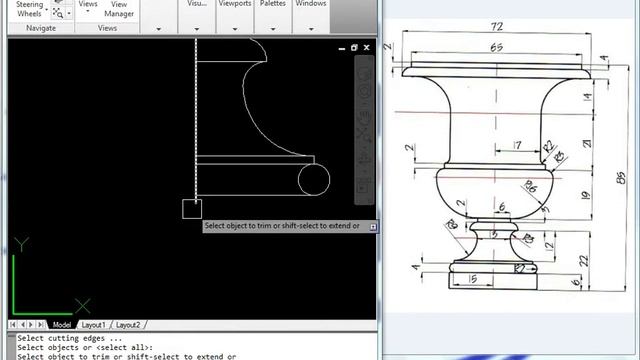The width and height of the screenshot is (640, 360).
Task: Open the Steering Wheels tool
Action: point(29,9)
